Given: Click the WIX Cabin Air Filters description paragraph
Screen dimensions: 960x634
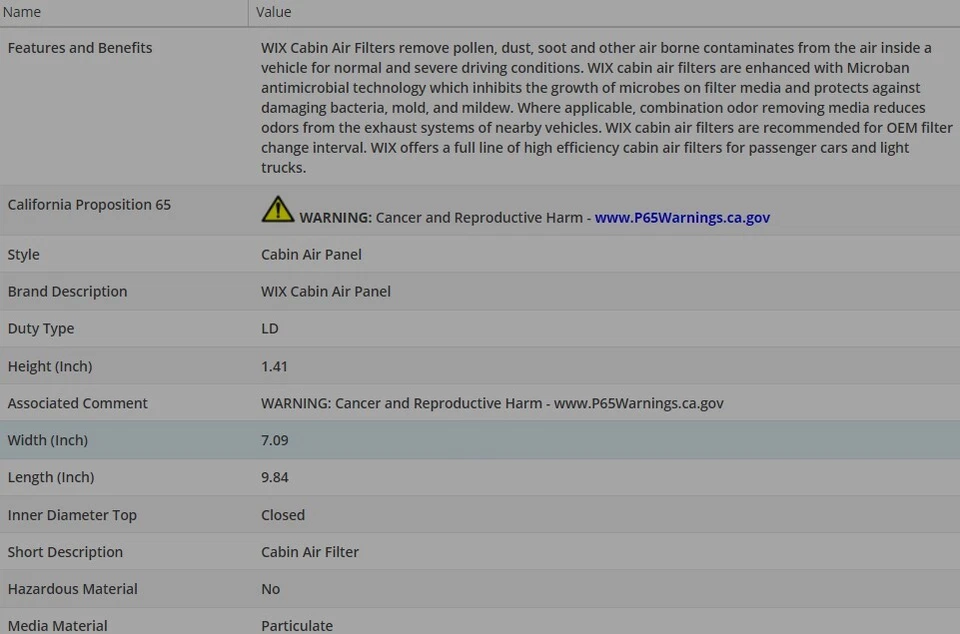Looking at the screenshot, I should tap(606, 108).
